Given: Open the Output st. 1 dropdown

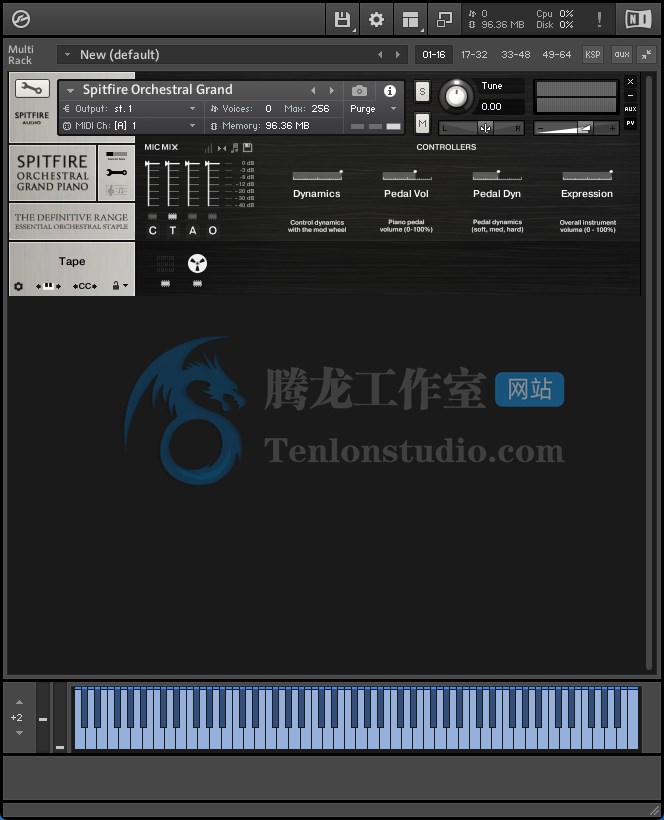Looking at the screenshot, I should coord(129,109).
